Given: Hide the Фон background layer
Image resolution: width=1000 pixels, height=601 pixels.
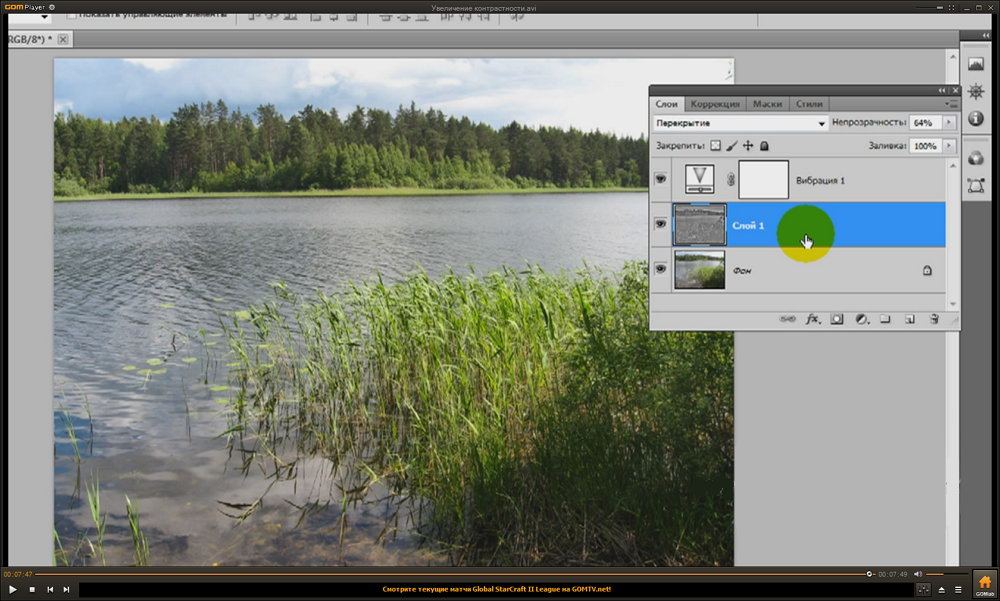Looking at the screenshot, I should pos(660,270).
